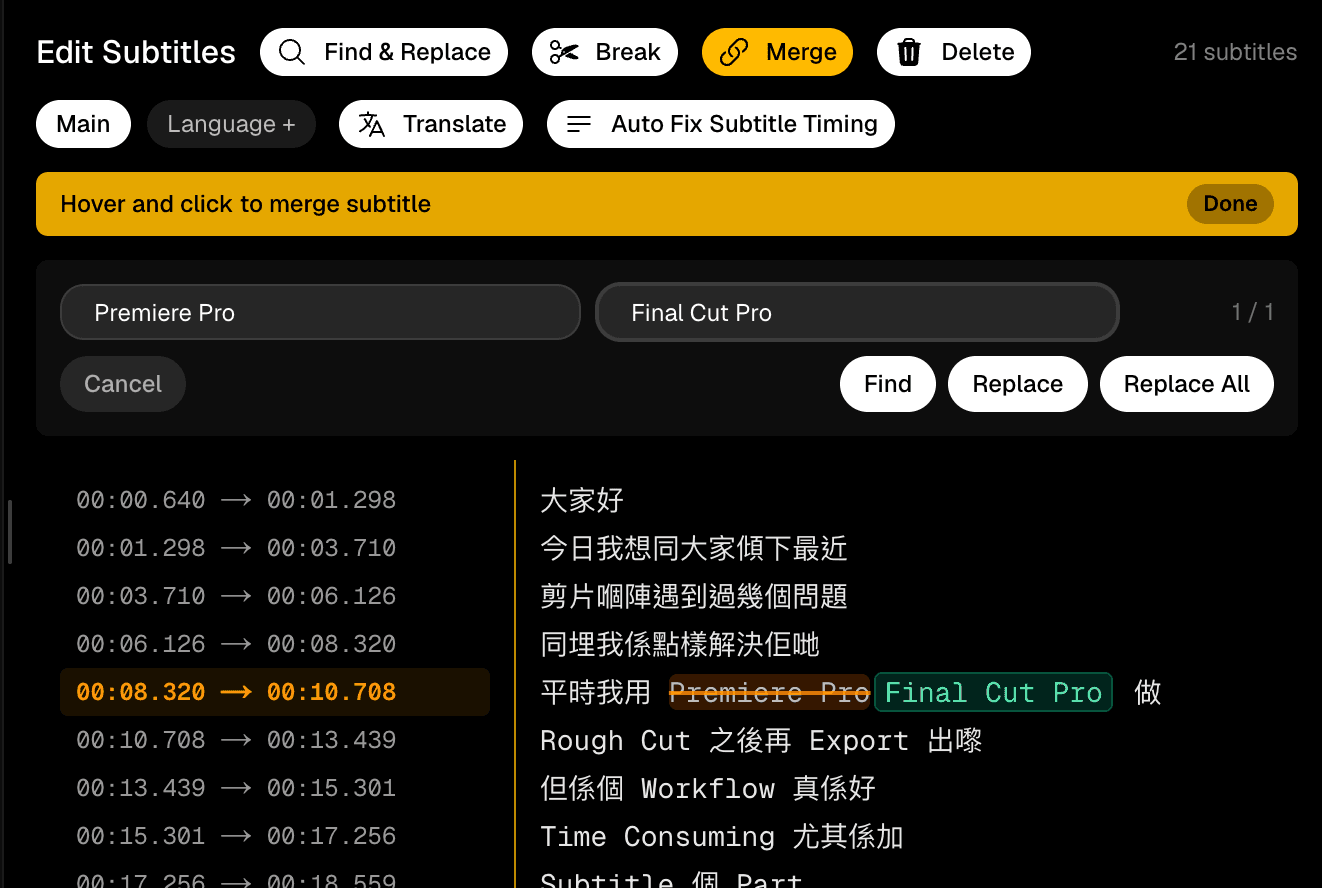The height and width of the screenshot is (888, 1322).
Task: Click the Edit Subtitles heading
Action: click(x=136, y=52)
